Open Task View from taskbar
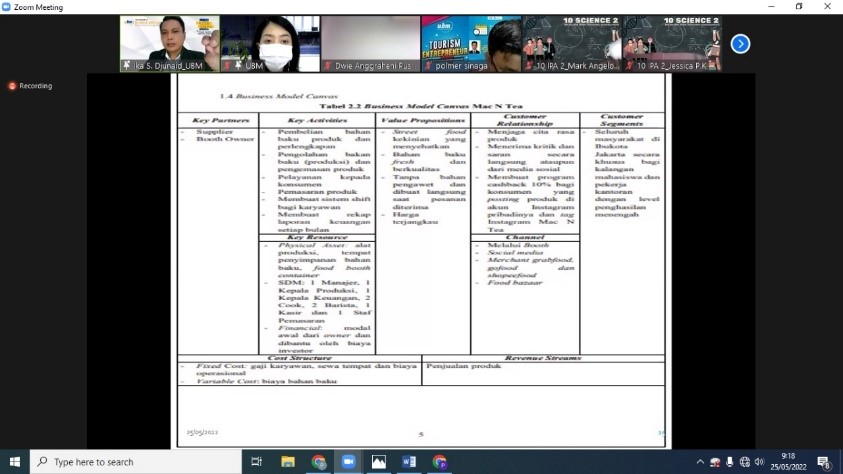843x474 pixels. (256, 462)
